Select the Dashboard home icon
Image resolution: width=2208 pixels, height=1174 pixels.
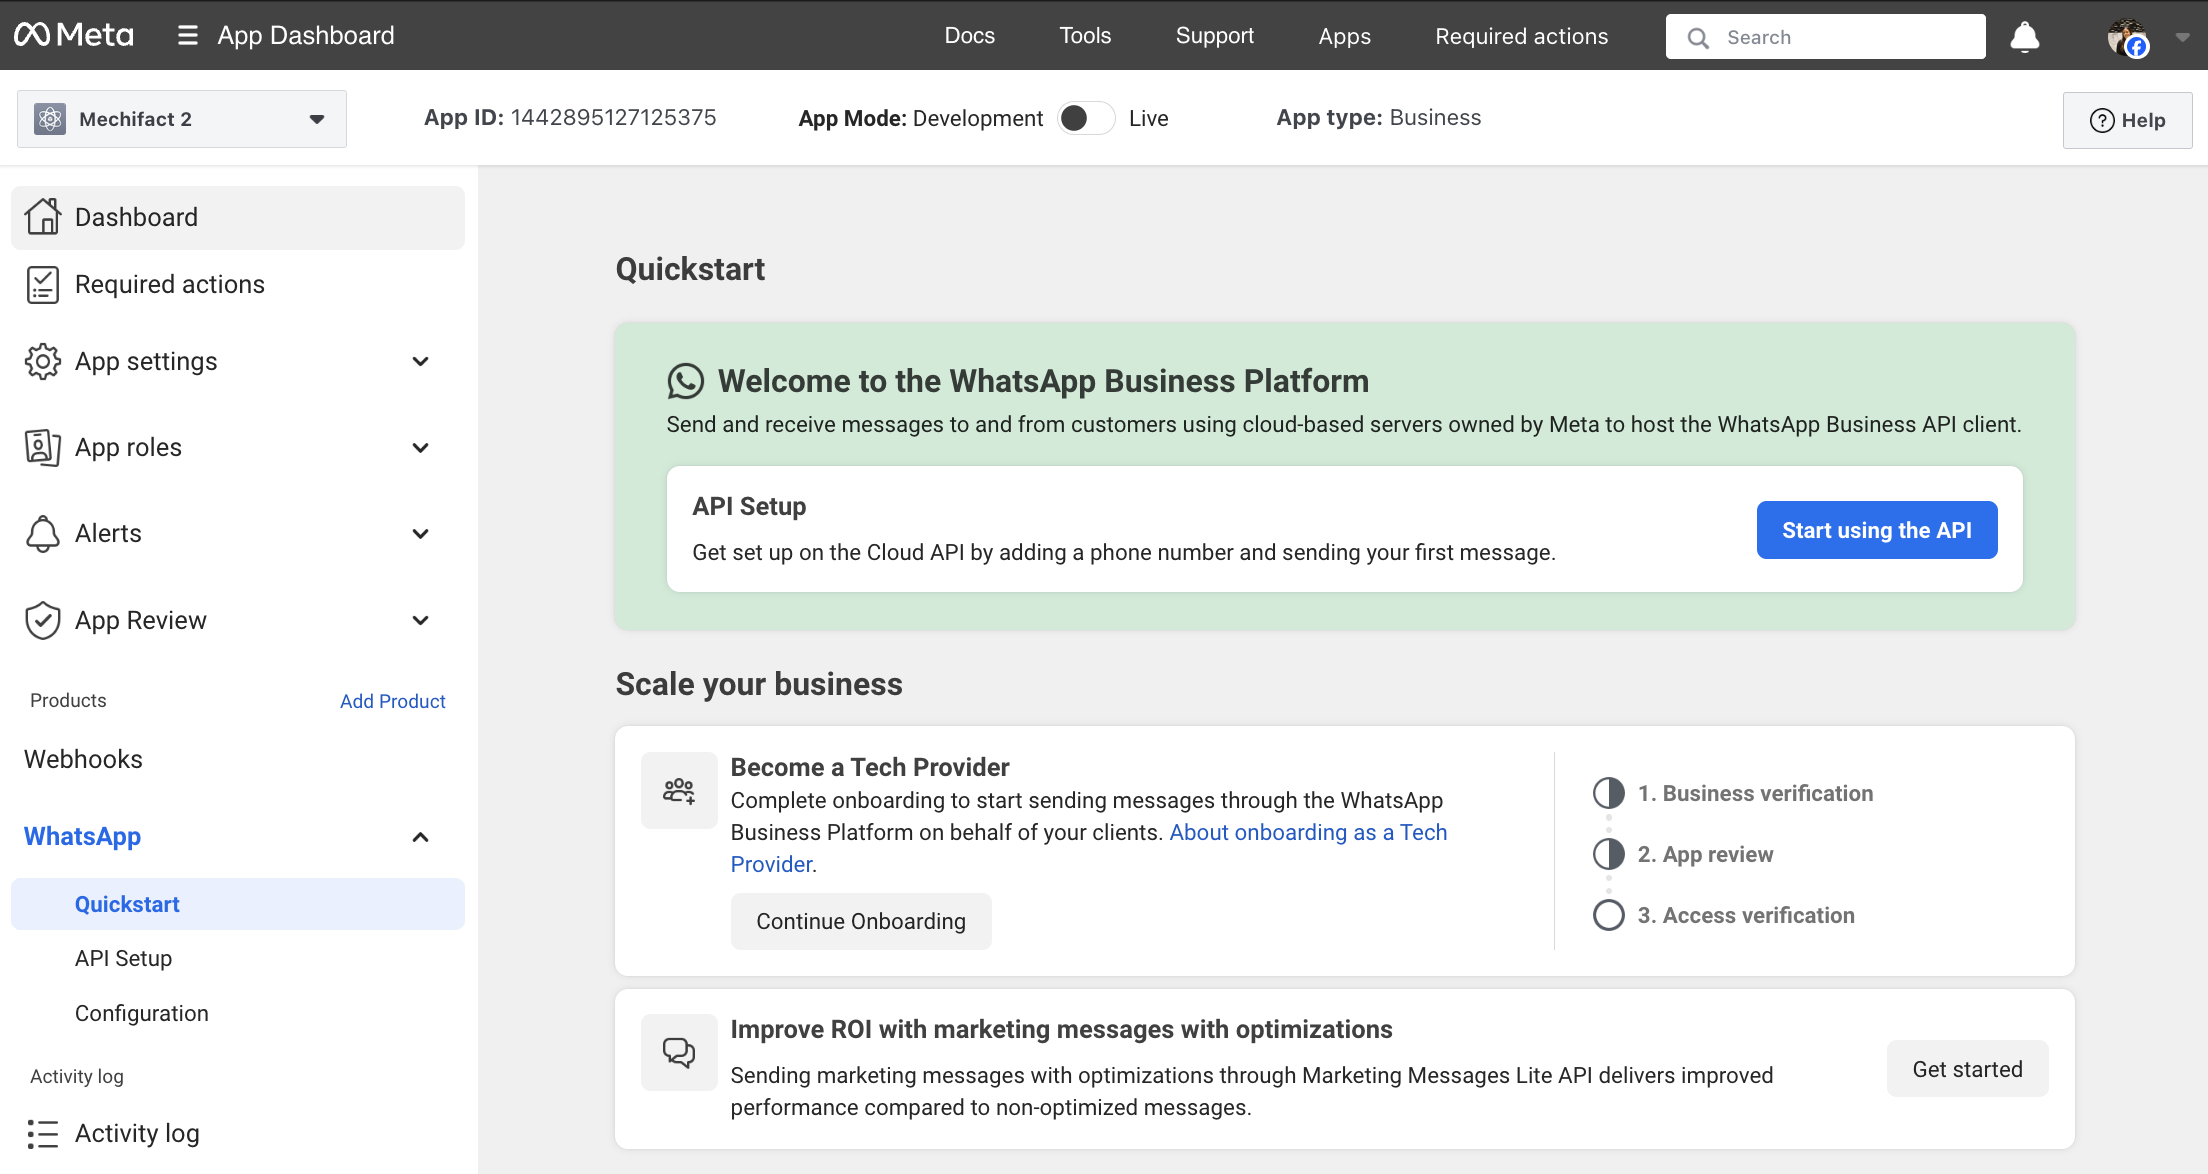[42, 217]
